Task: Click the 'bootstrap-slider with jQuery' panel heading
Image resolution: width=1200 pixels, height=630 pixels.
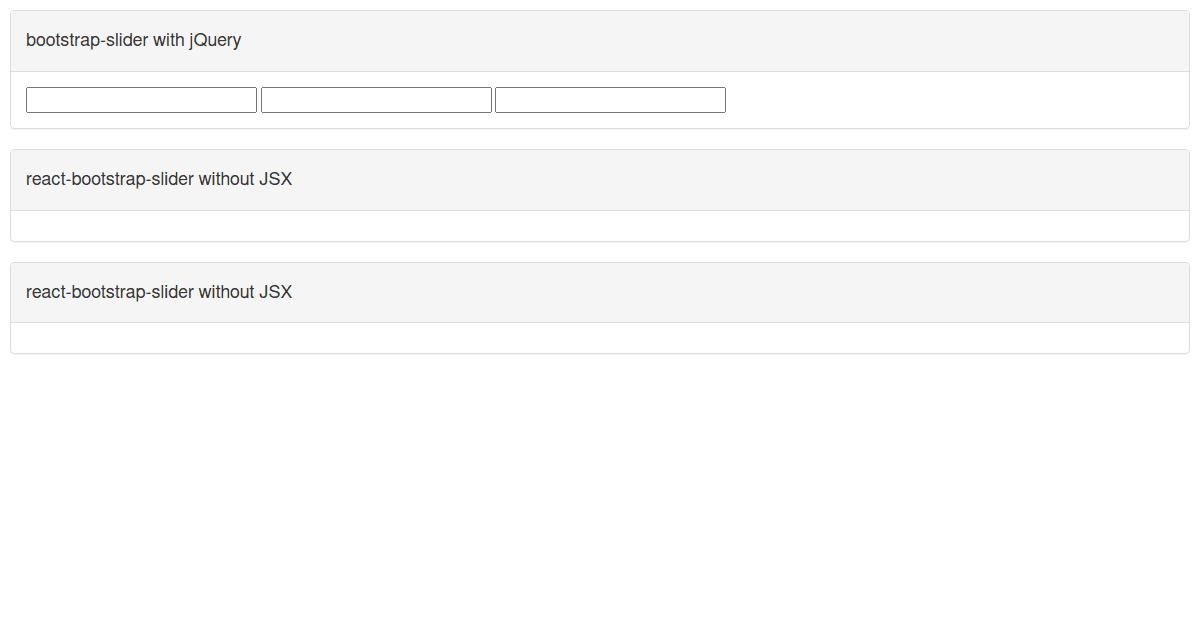Action: (x=133, y=40)
